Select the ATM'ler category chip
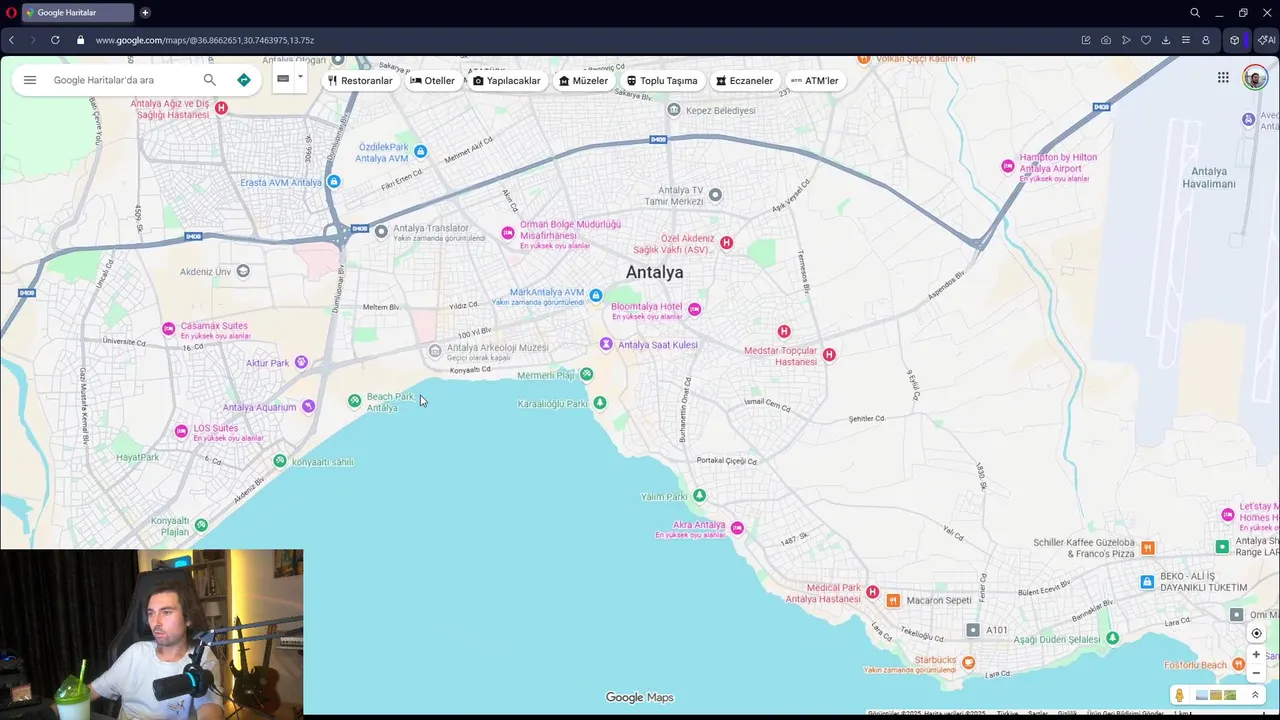 click(815, 81)
